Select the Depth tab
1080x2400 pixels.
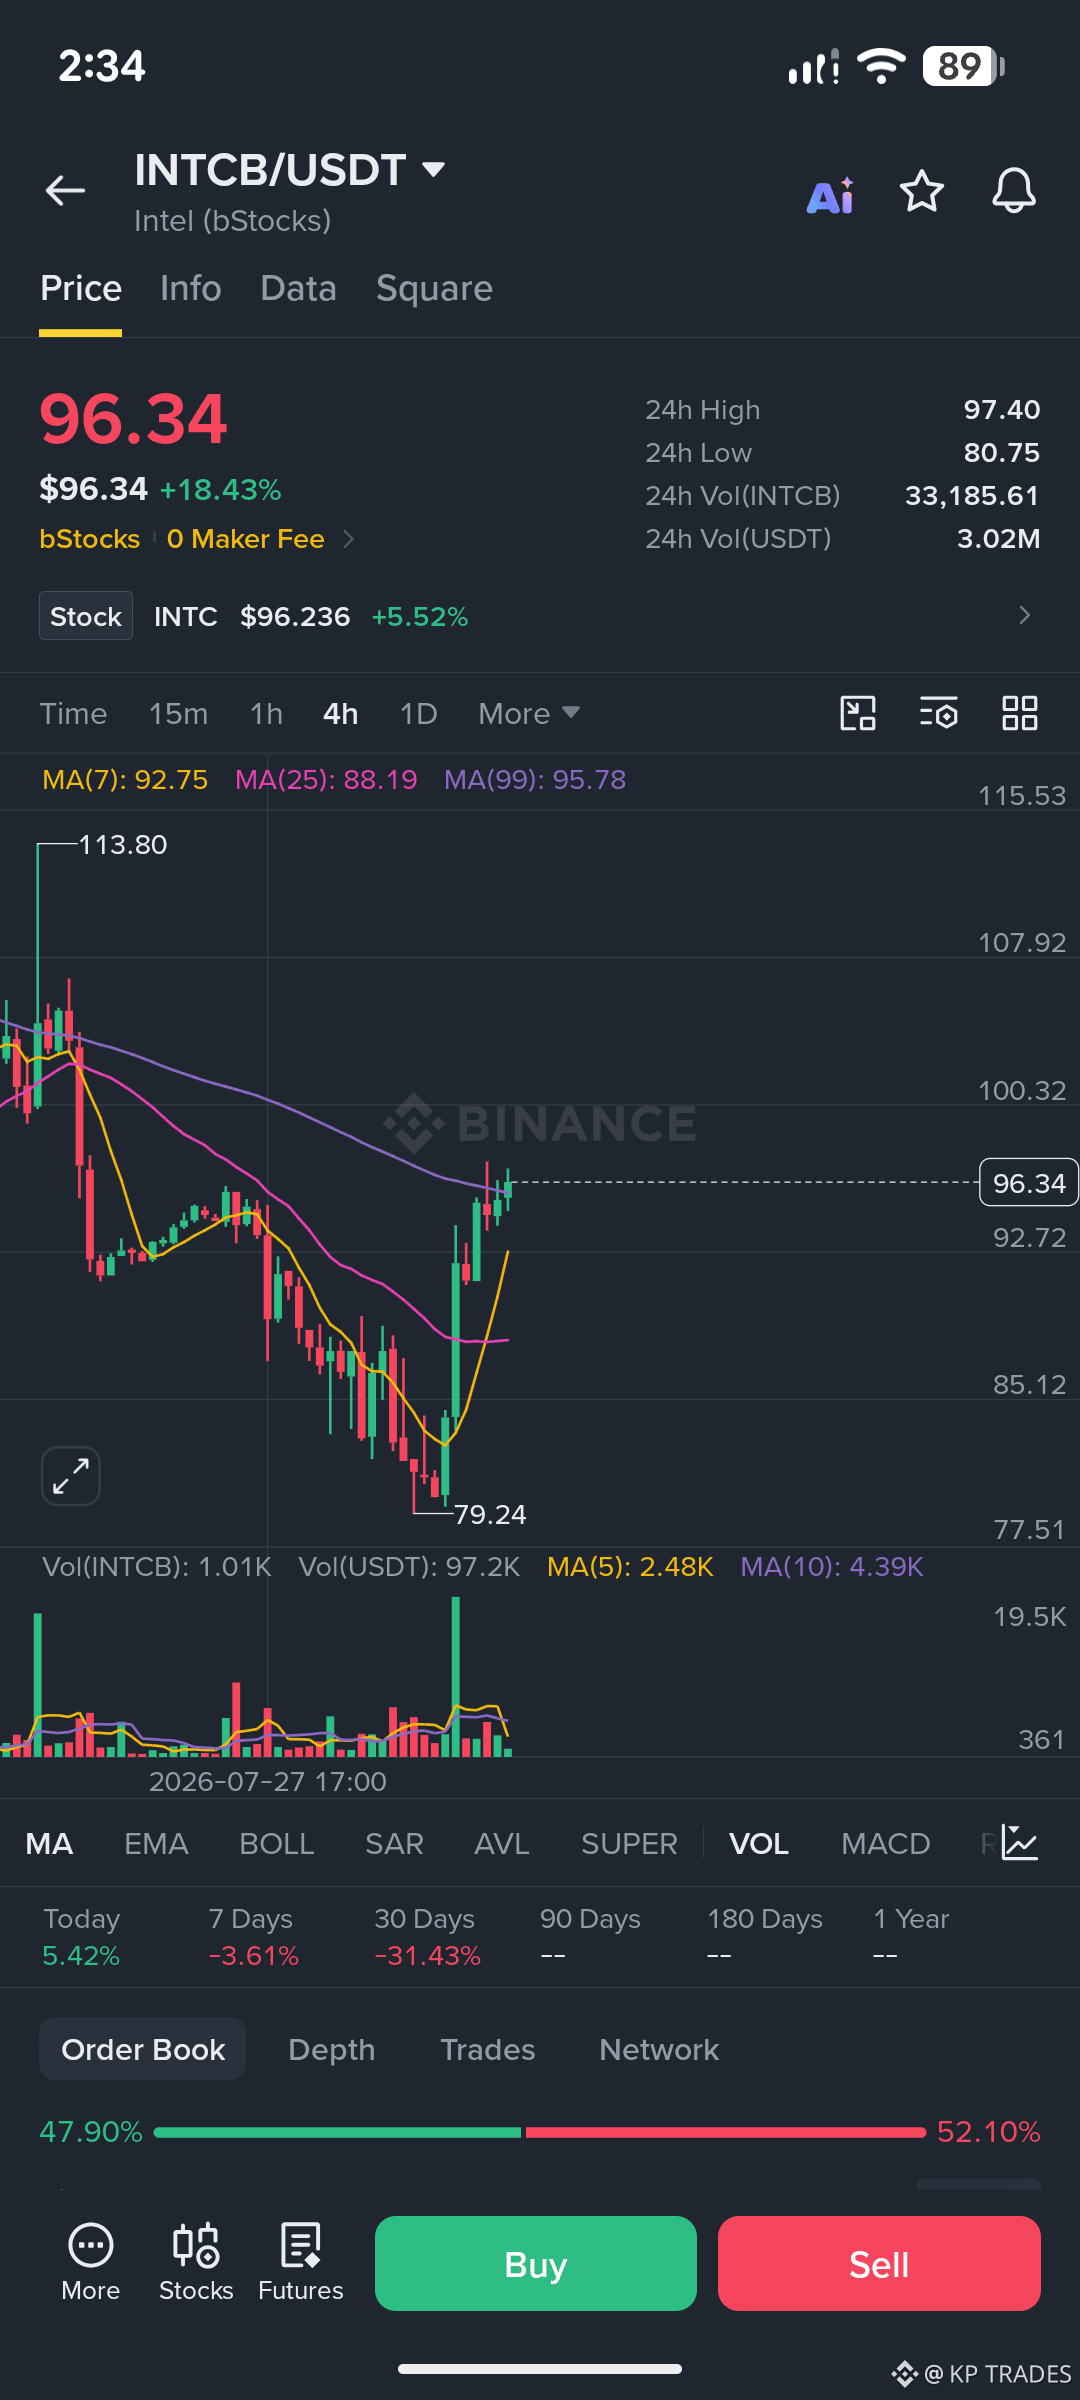click(332, 2049)
